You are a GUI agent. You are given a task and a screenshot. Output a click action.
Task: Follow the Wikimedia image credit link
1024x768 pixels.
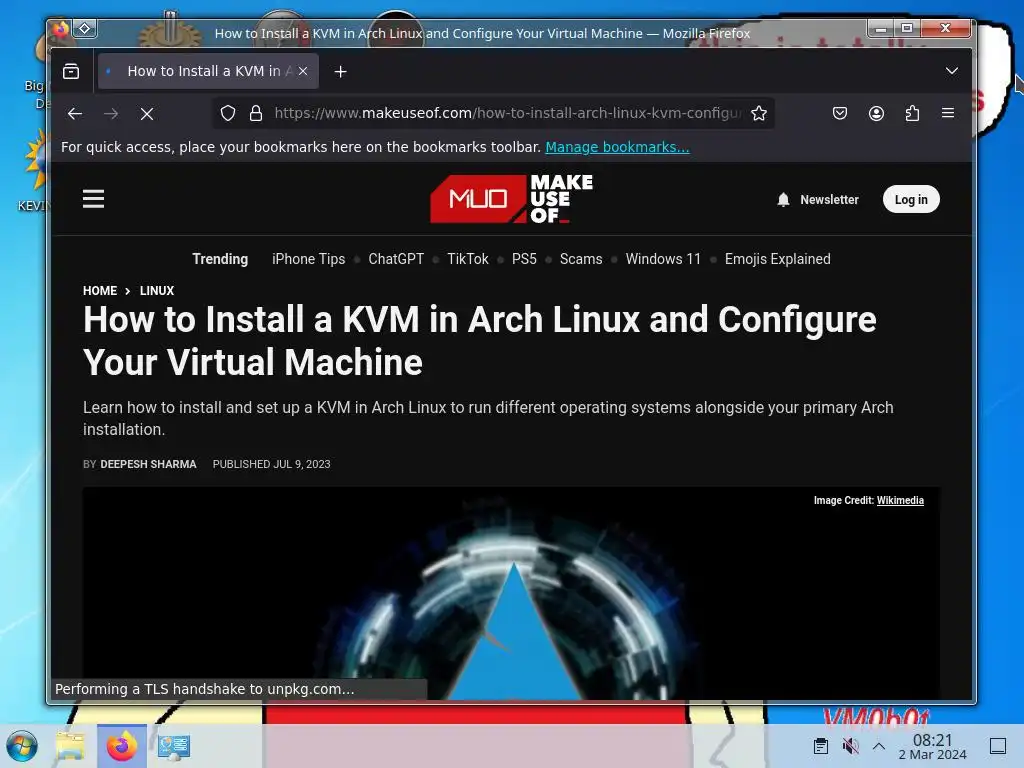pyautogui.click(x=900, y=500)
